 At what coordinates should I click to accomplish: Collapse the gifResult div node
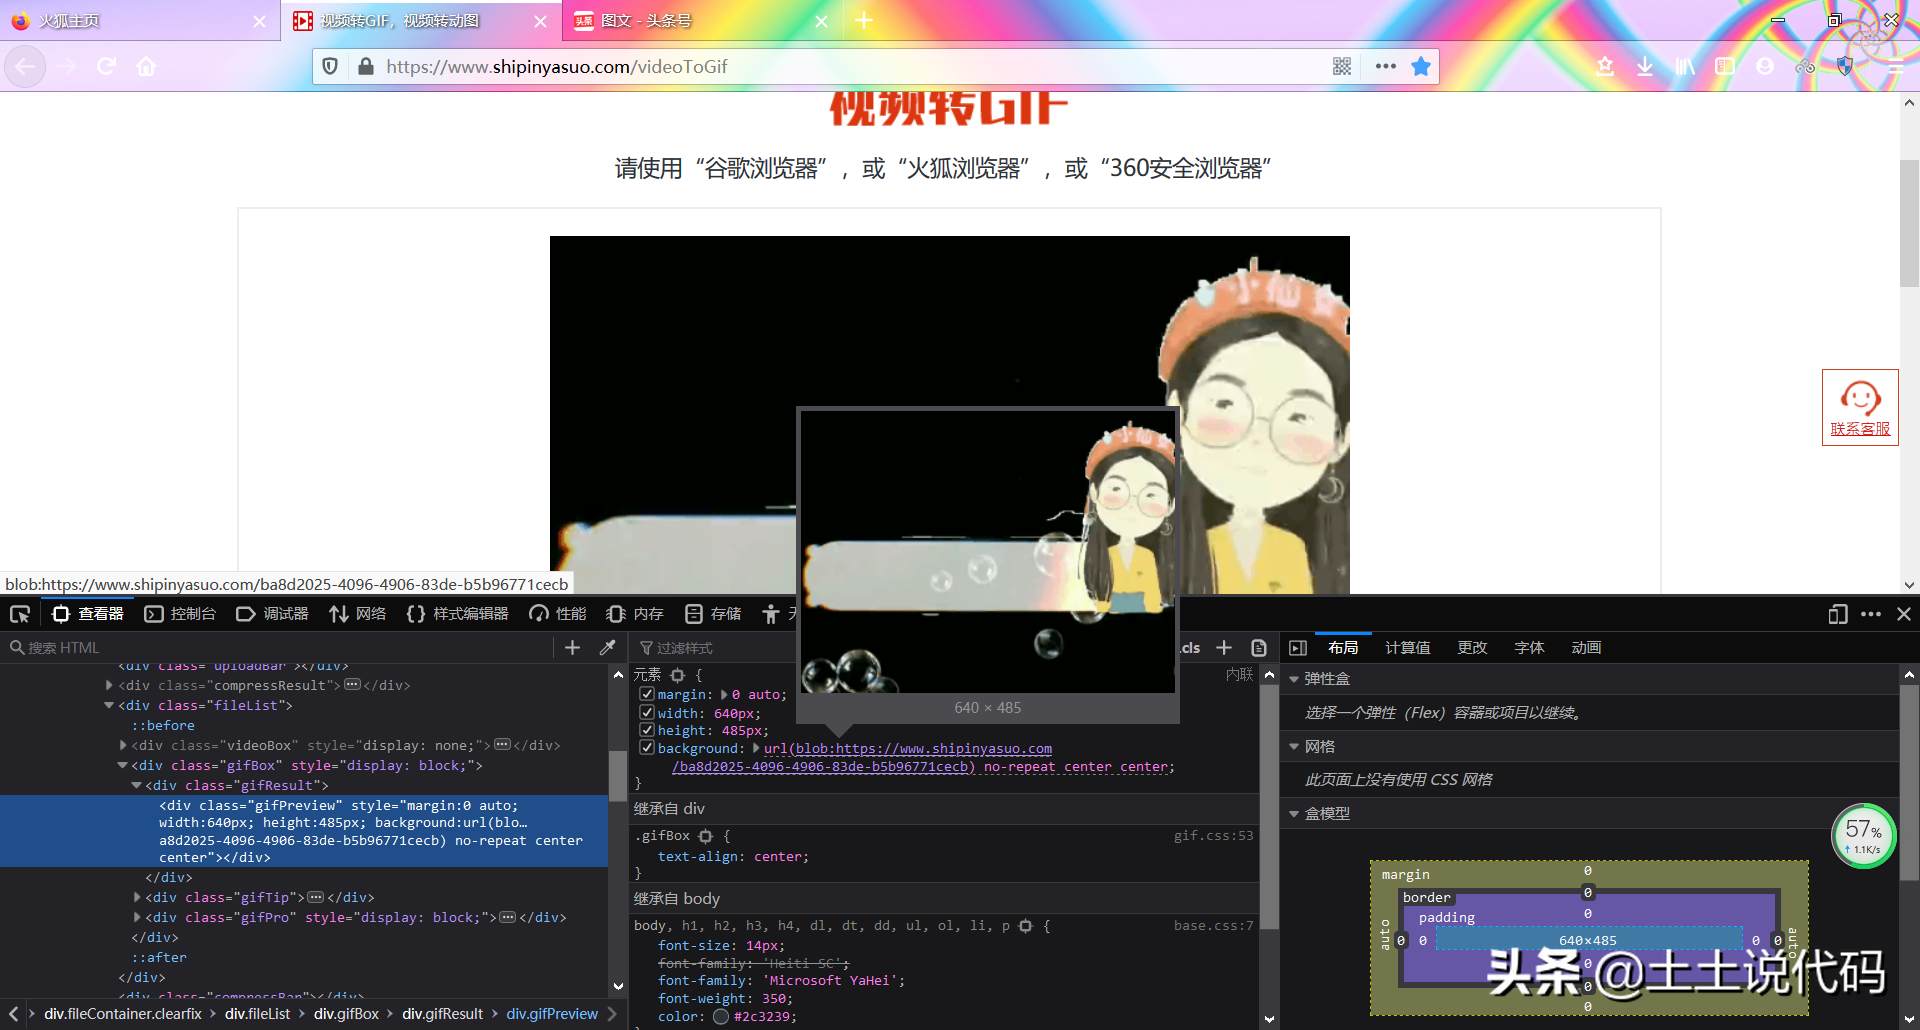click(136, 785)
